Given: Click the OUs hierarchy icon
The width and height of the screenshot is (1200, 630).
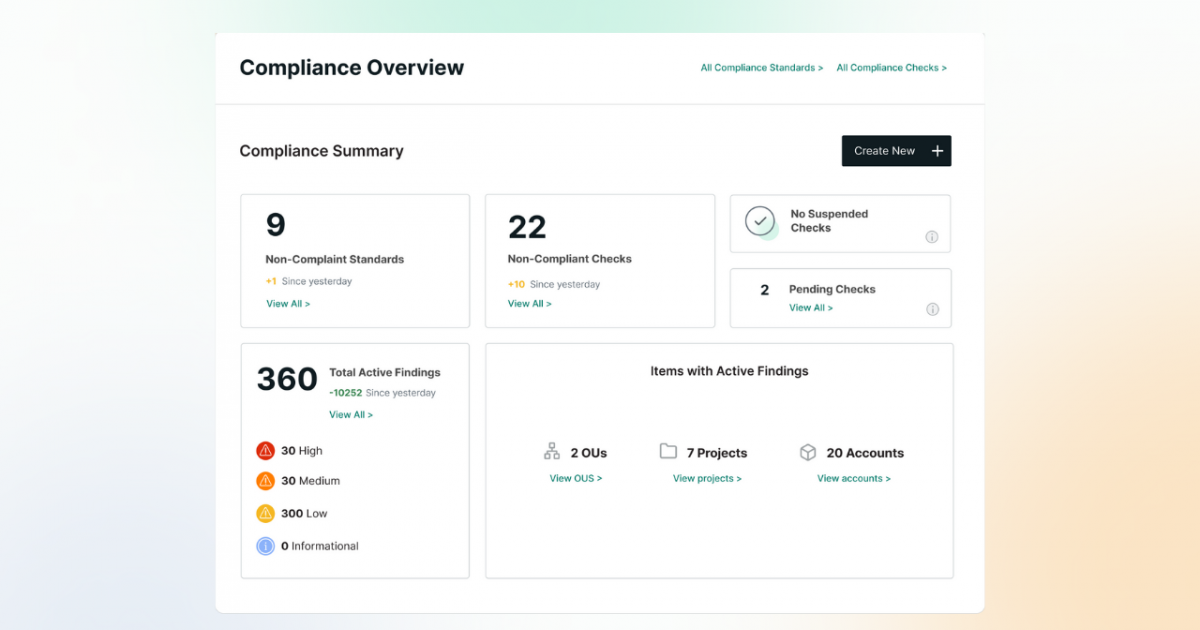Looking at the screenshot, I should coord(552,452).
